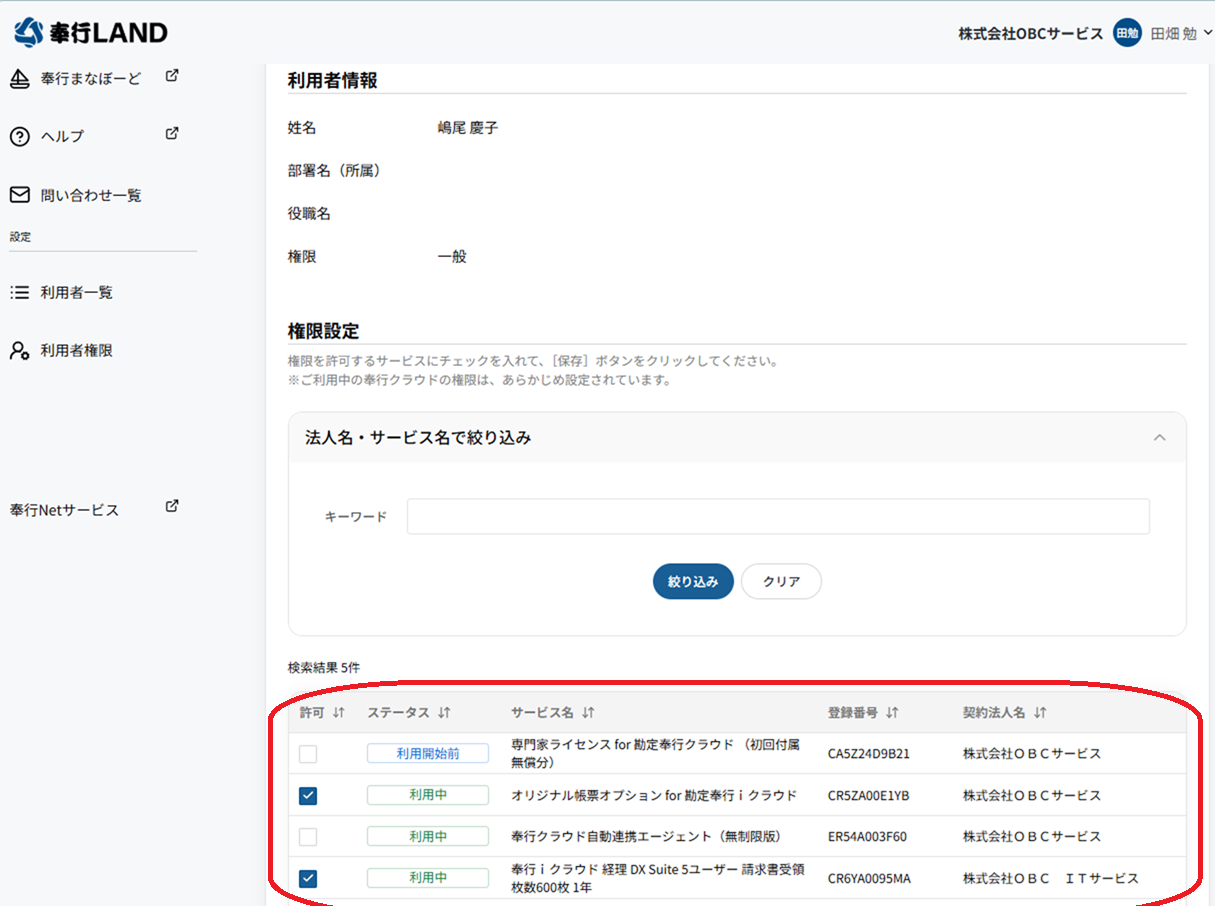Check 許可 for 奉行クラウド自動連携エージェント row
This screenshot has height=906, width=1215.
(308, 837)
